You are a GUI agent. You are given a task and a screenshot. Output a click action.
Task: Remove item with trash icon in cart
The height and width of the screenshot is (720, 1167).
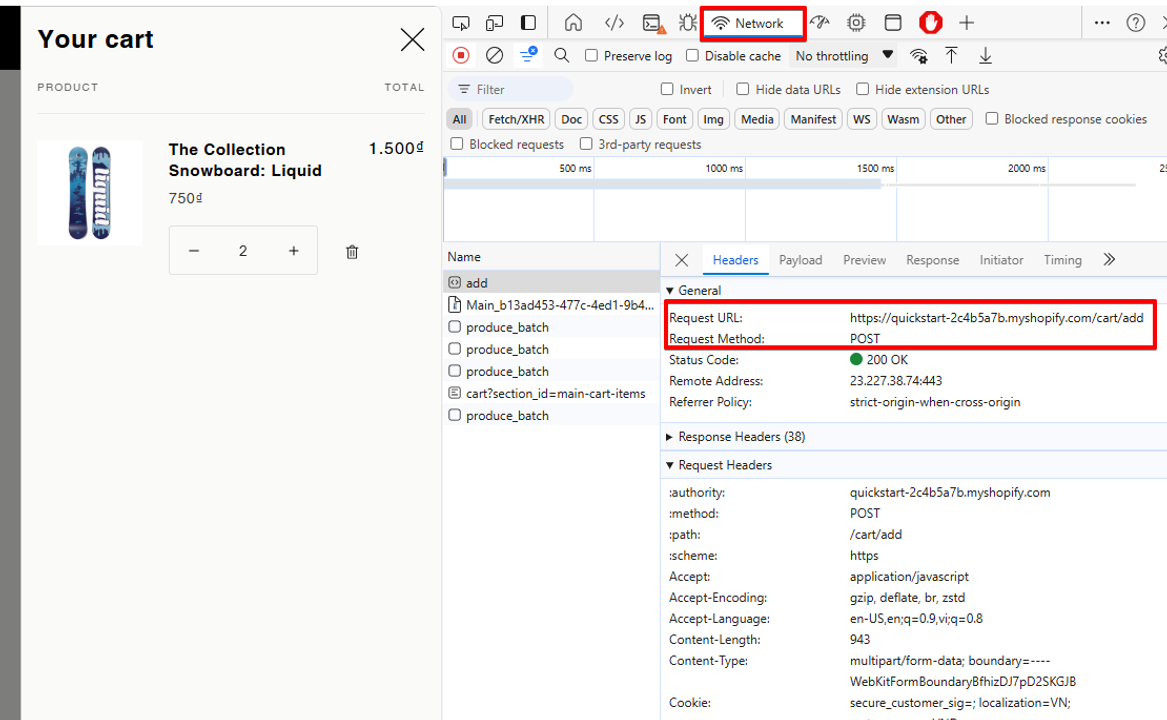352,252
